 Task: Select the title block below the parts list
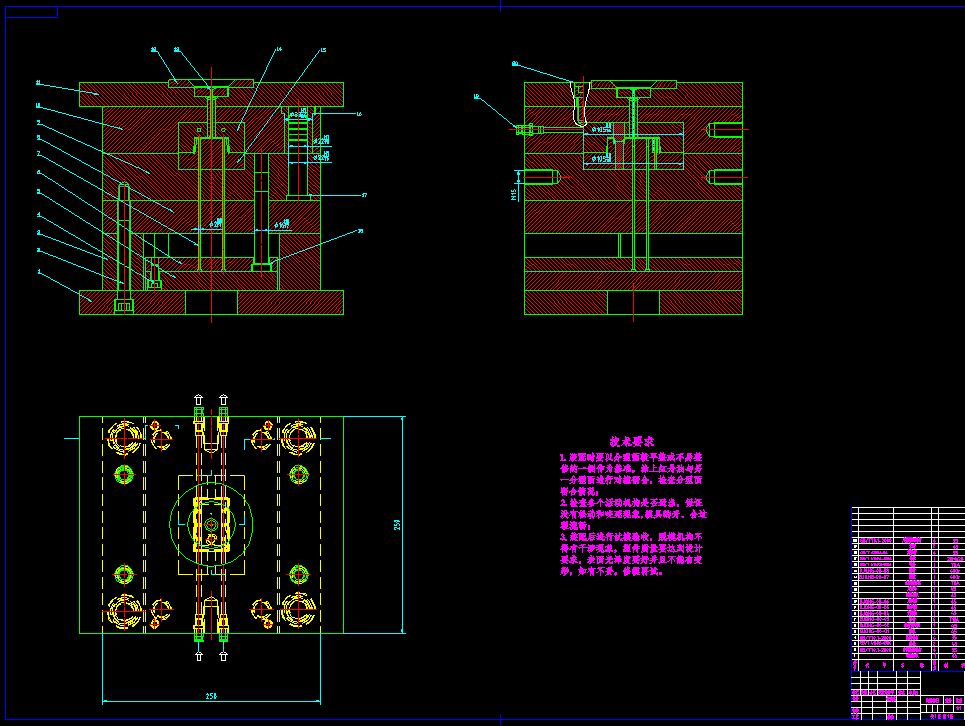point(908,695)
